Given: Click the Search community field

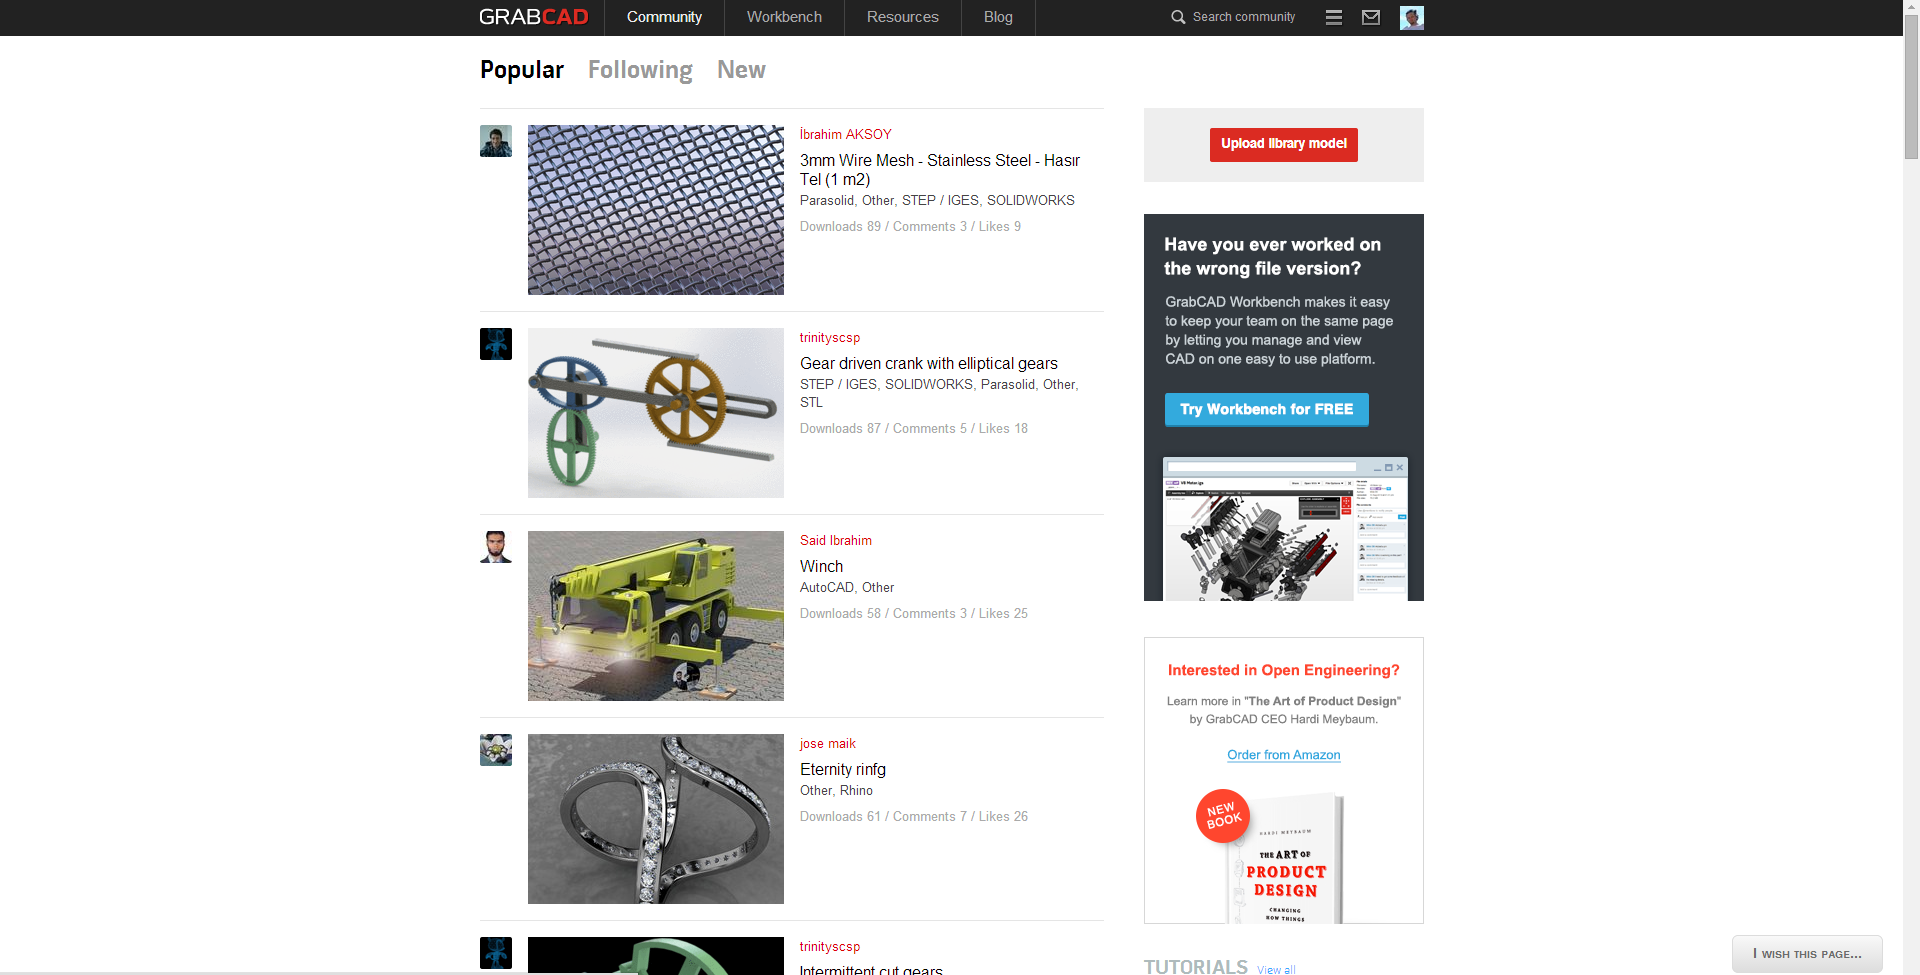Looking at the screenshot, I should (x=1244, y=17).
